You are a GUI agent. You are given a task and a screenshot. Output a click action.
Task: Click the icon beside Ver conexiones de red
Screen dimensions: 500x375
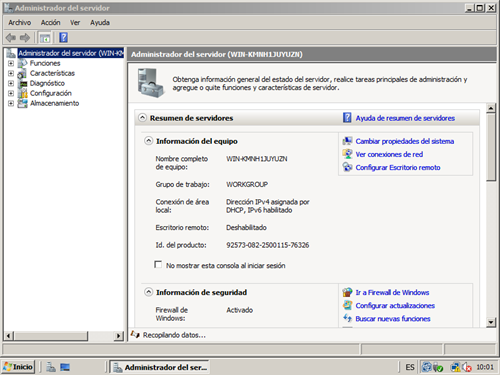[347, 154]
